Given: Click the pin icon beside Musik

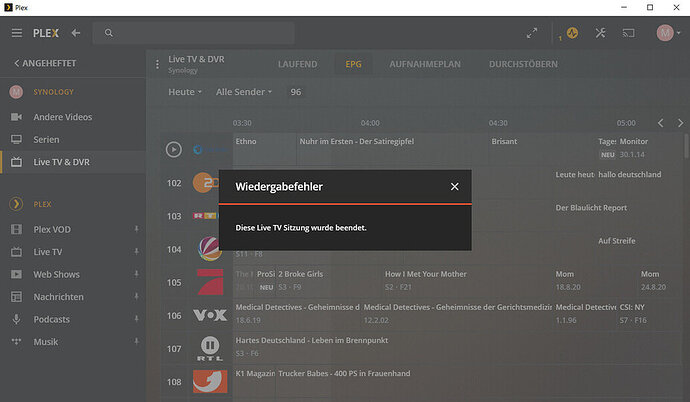Looking at the screenshot, I should [136, 341].
